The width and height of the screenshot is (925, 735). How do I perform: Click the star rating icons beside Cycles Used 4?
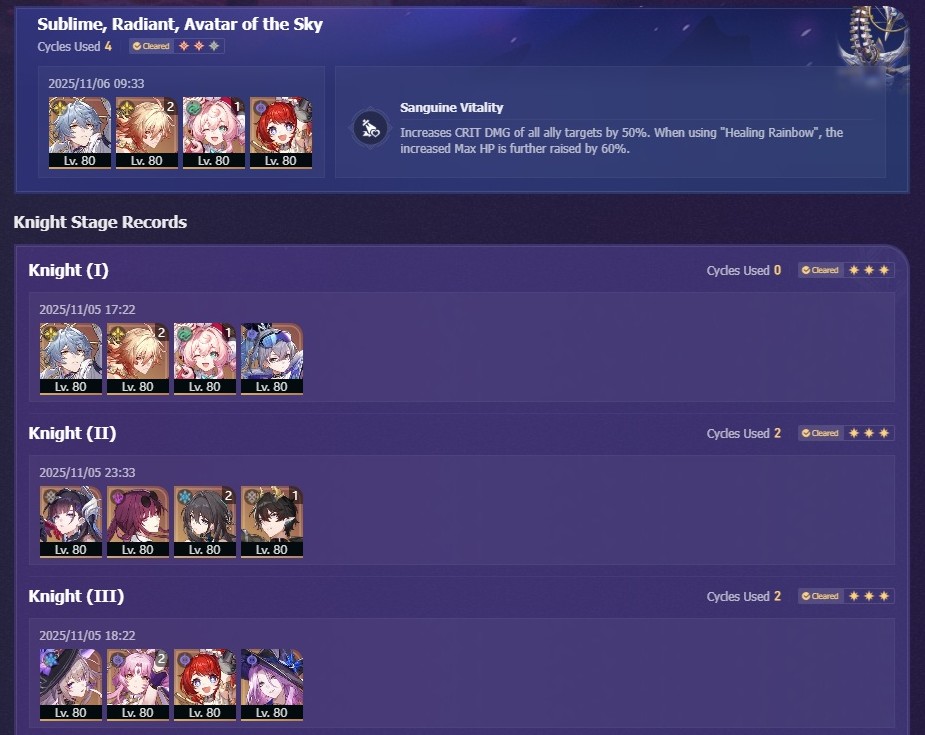coord(199,46)
